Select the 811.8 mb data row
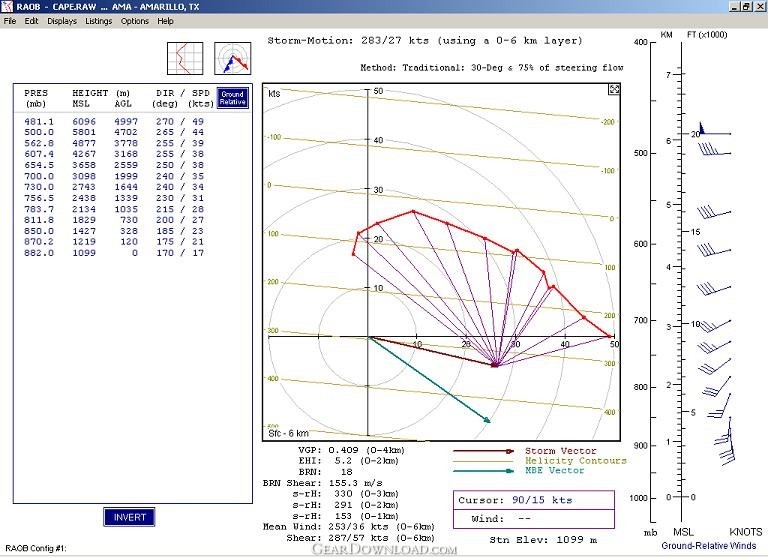This screenshot has width=768, height=557. pos(114,220)
